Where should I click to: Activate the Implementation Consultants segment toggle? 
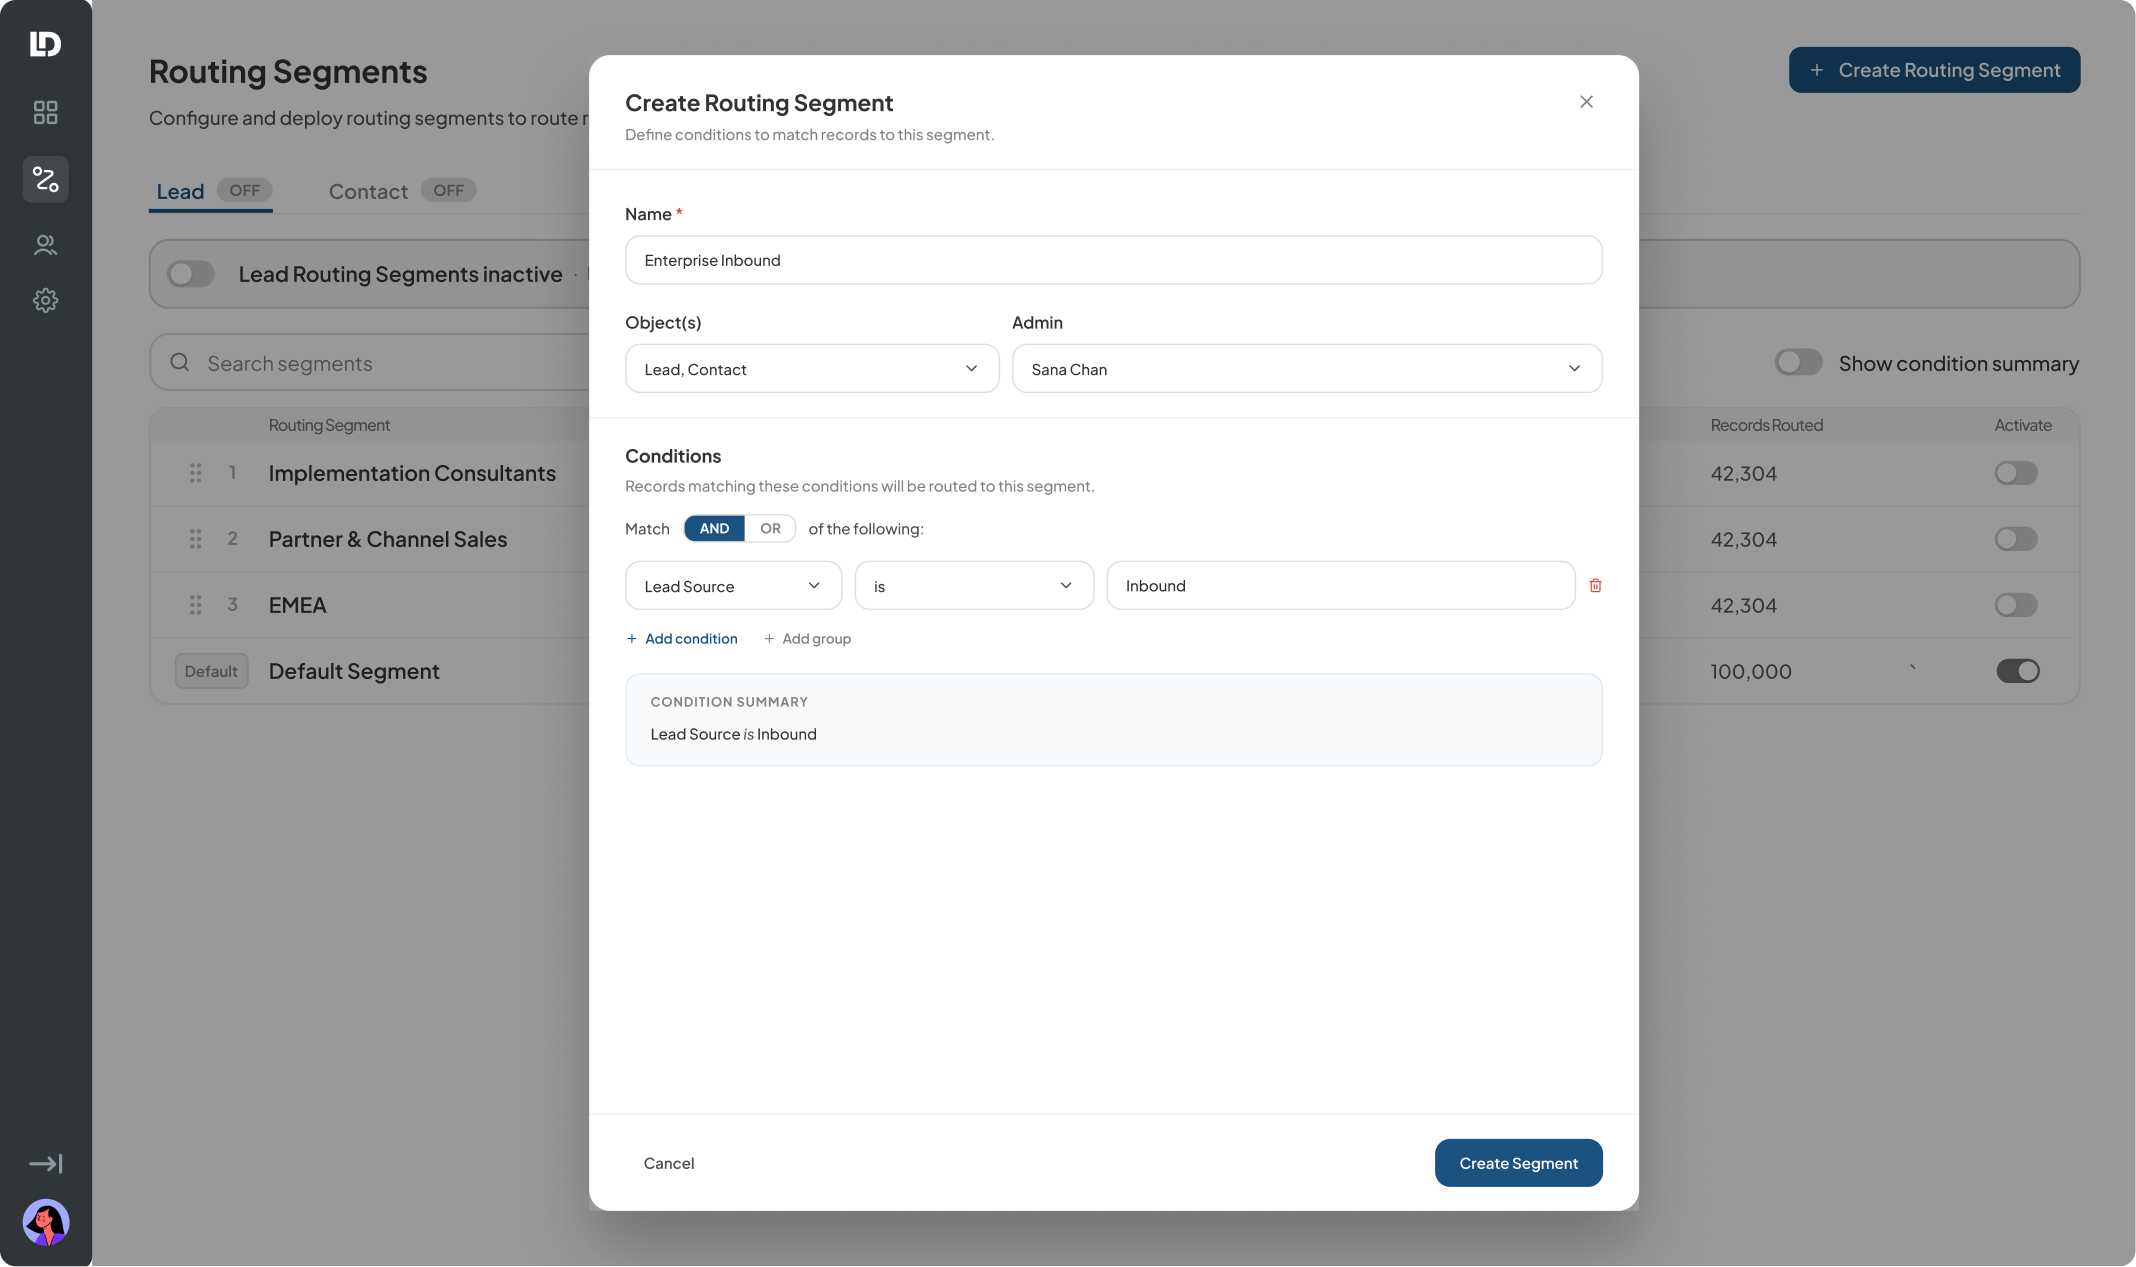click(x=2016, y=473)
